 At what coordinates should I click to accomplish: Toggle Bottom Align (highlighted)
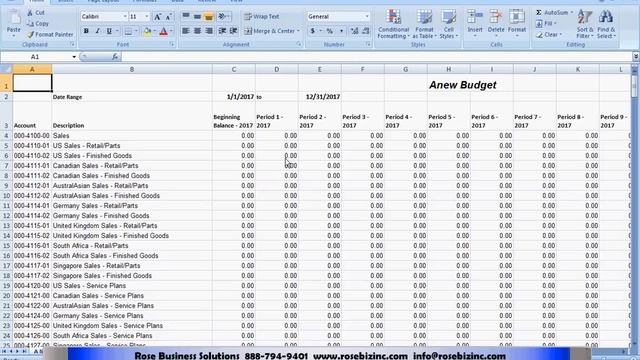[209, 17]
